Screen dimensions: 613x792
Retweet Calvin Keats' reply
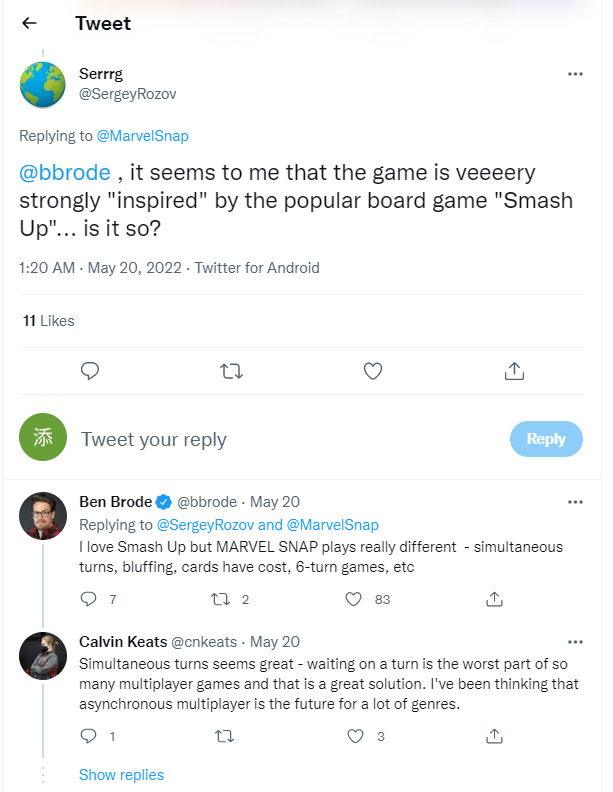point(224,736)
